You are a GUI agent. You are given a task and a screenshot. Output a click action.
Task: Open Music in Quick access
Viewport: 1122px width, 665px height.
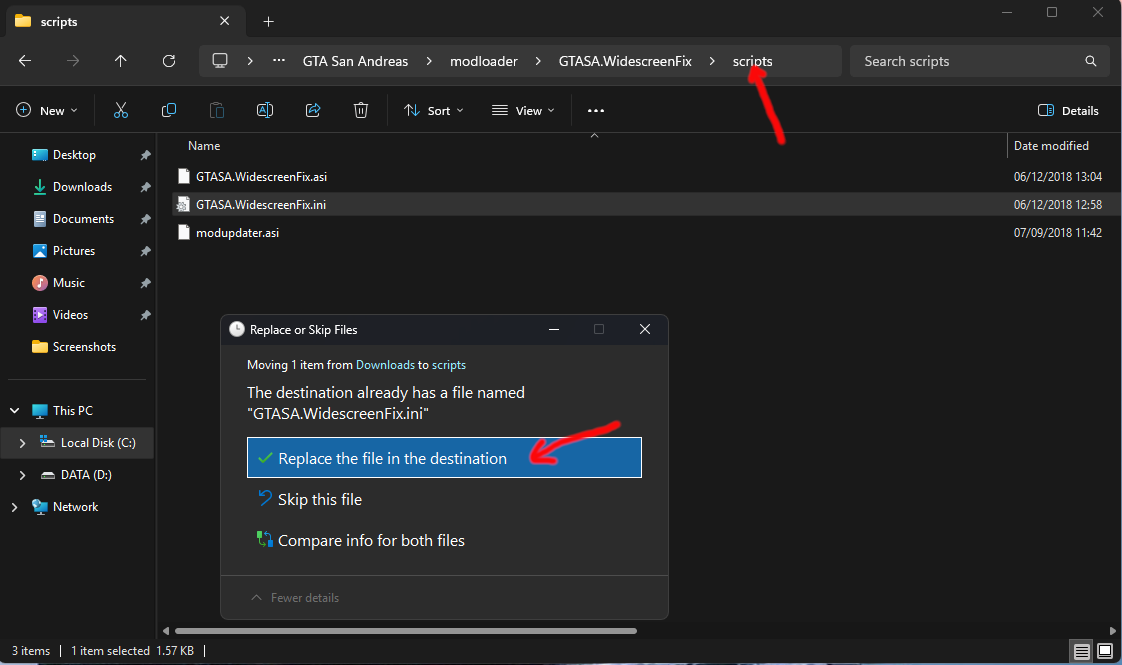[x=69, y=283]
